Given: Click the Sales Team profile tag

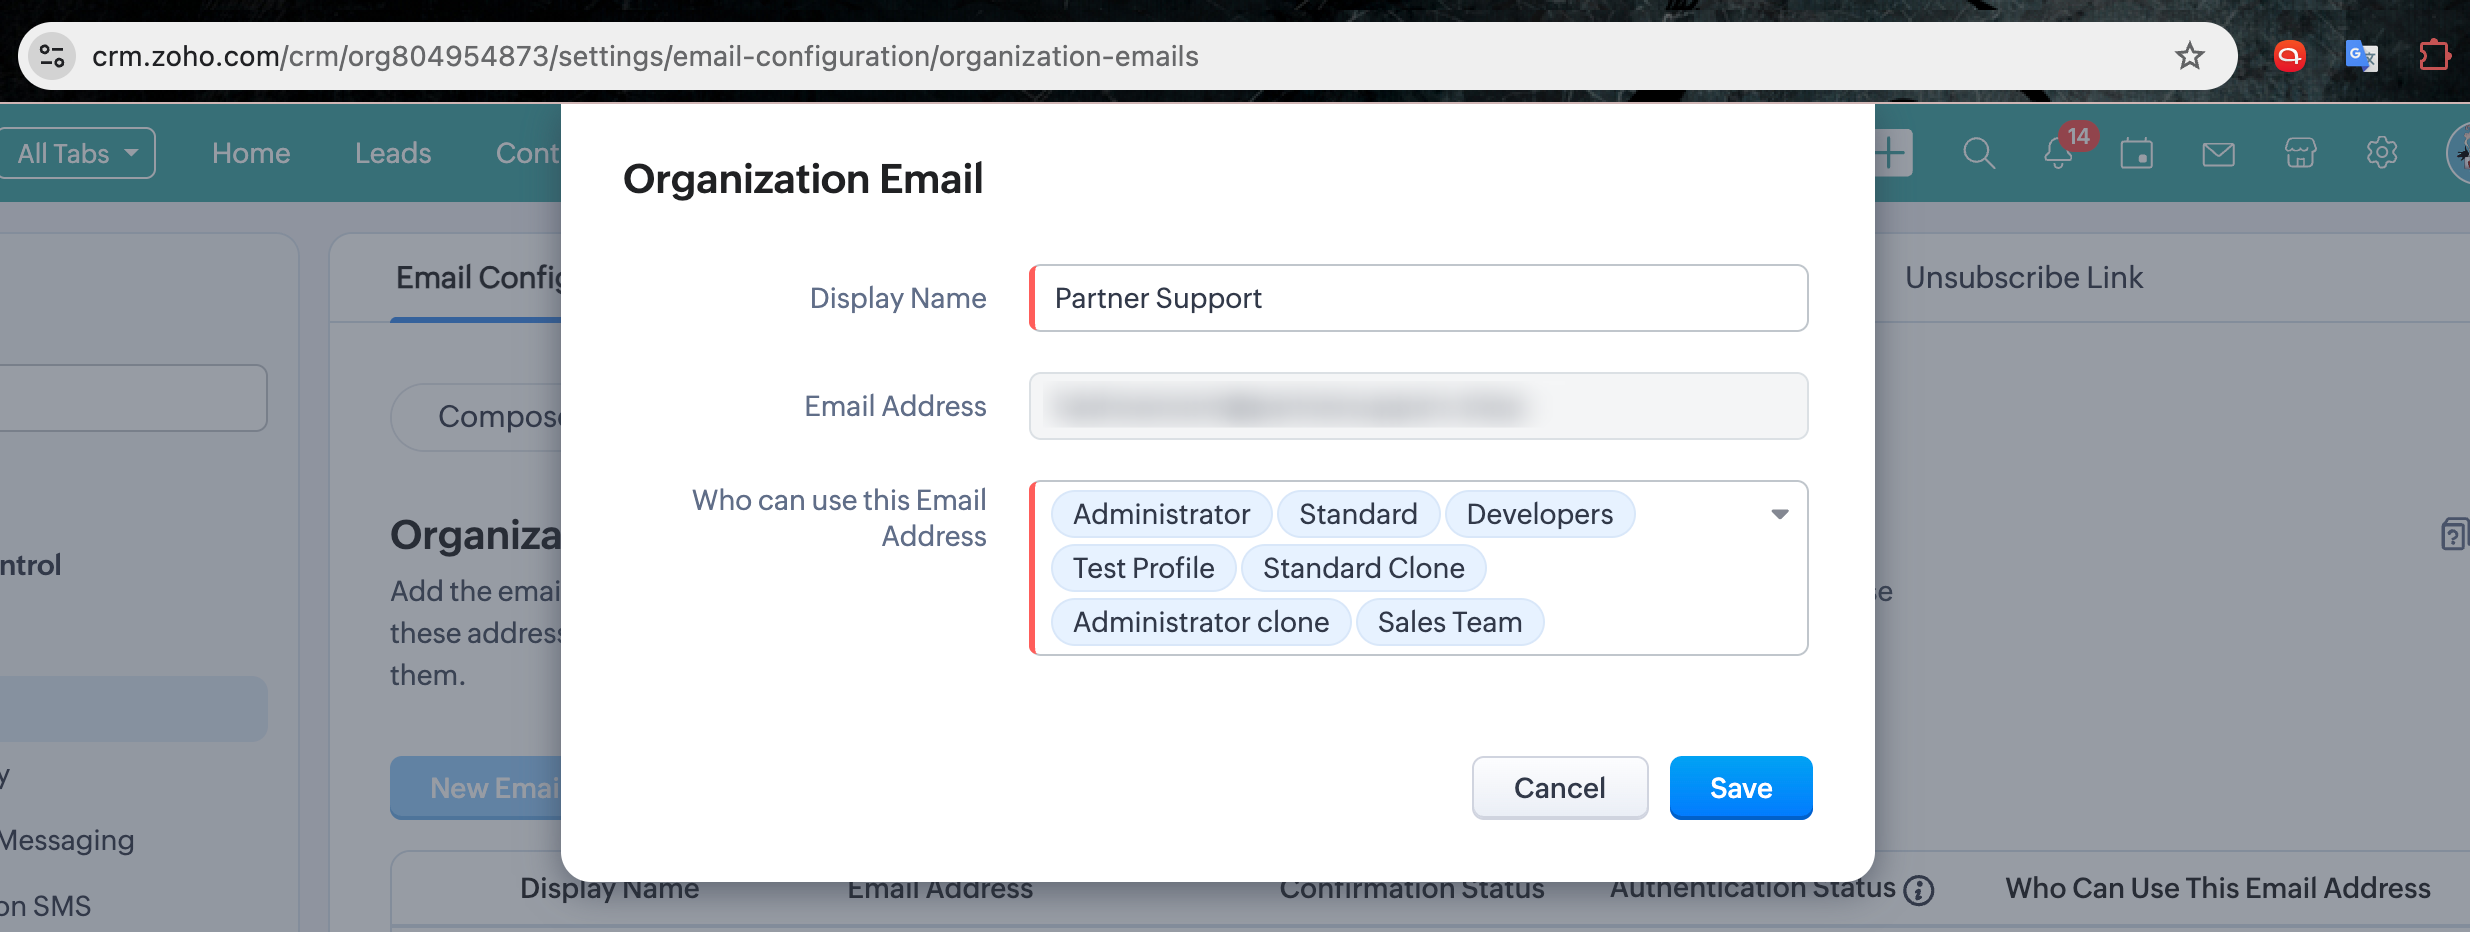Looking at the screenshot, I should pyautogui.click(x=1449, y=622).
